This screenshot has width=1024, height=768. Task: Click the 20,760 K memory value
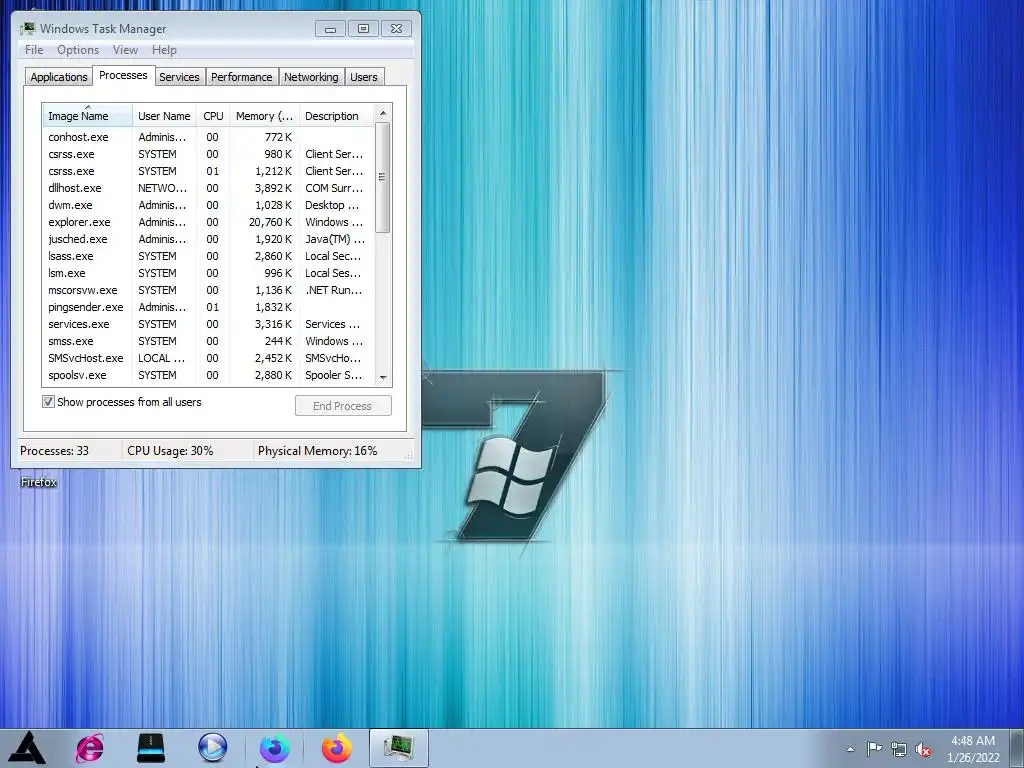coord(270,222)
